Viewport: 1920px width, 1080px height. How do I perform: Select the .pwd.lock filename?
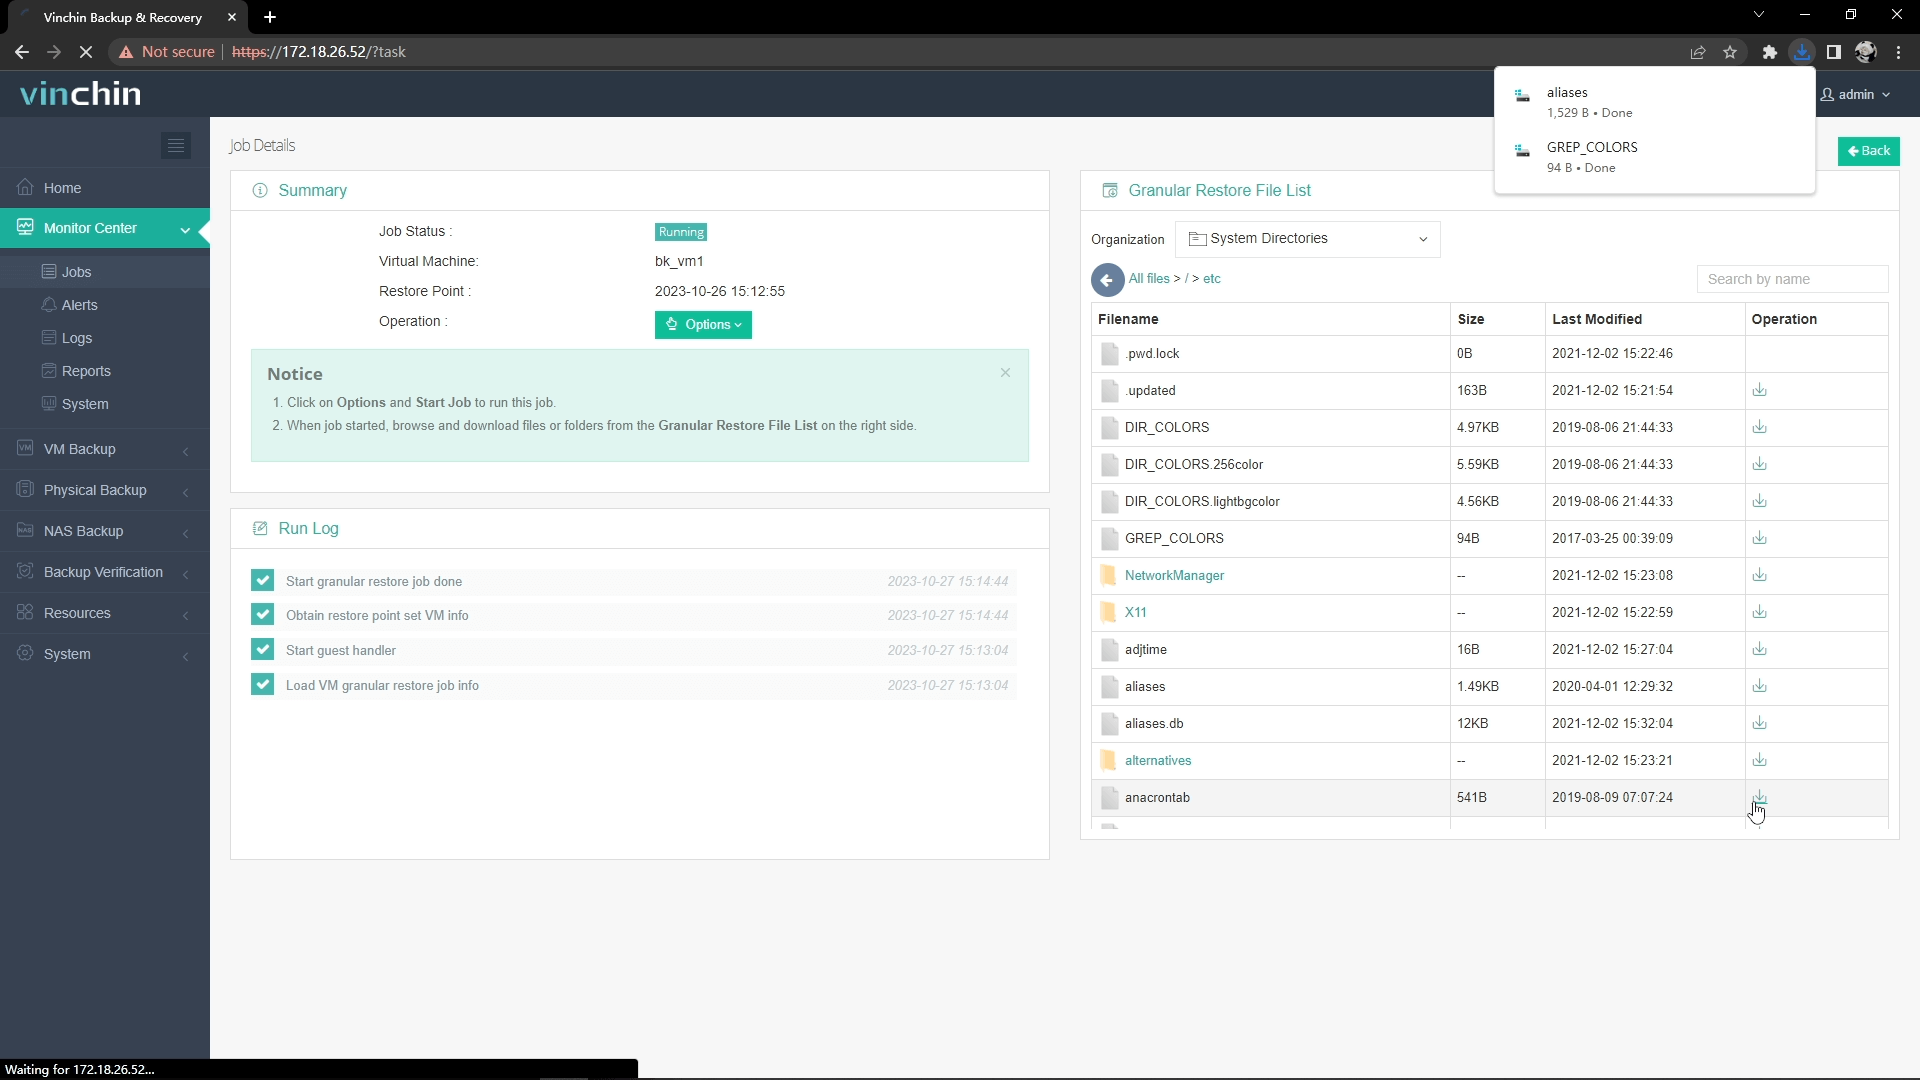(1152, 353)
